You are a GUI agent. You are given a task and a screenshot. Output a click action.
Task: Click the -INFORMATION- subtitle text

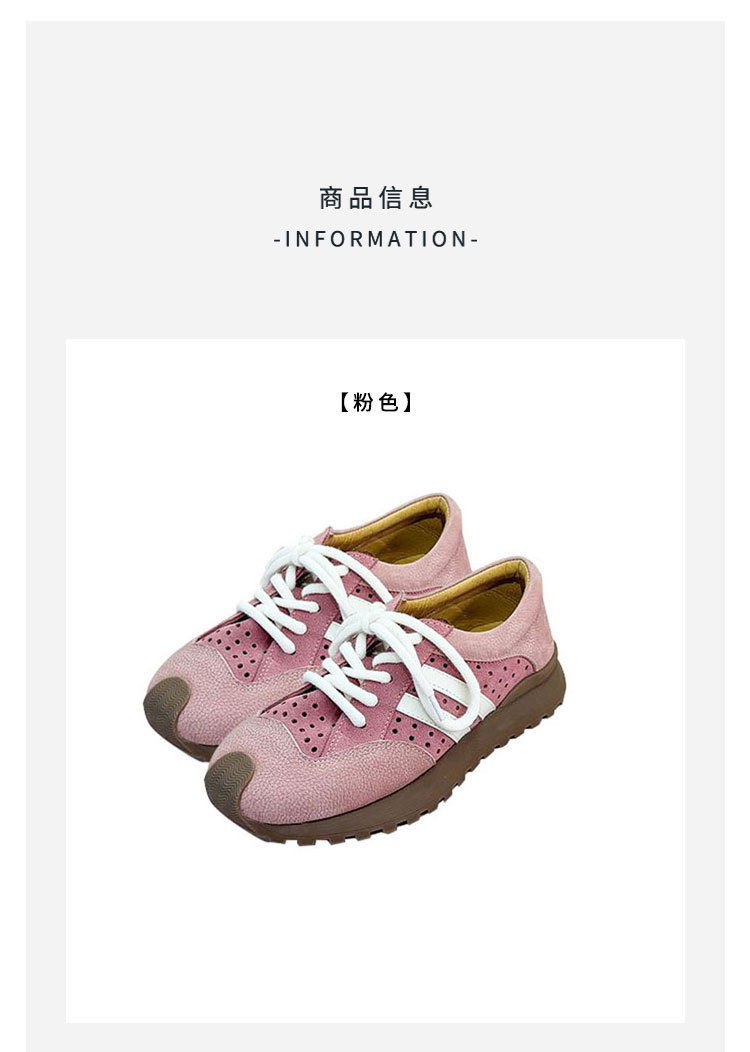coord(376,239)
